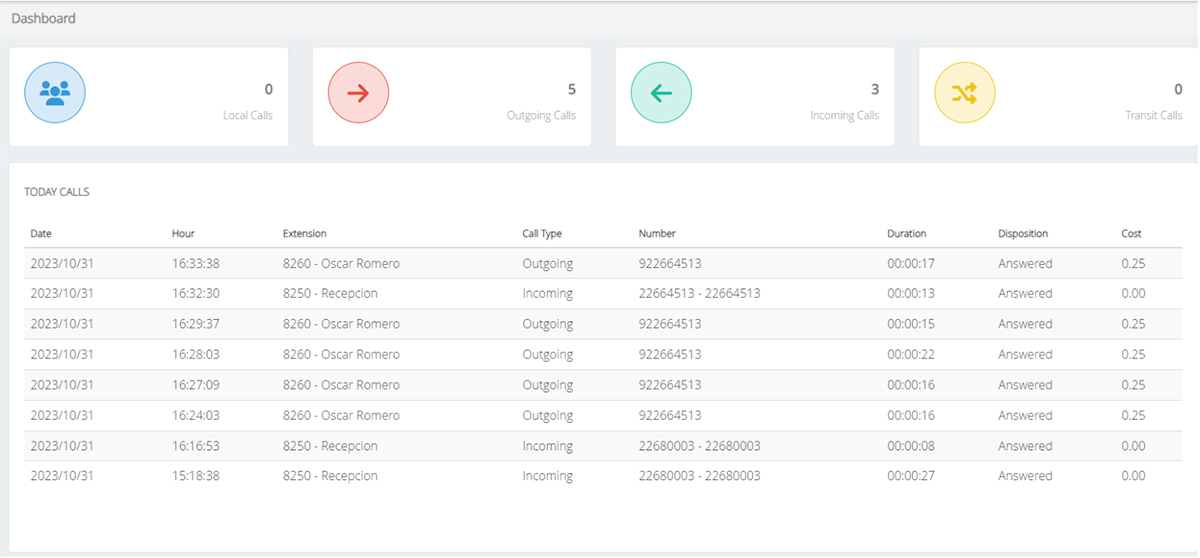Click duration 00:00:08 cell

coord(911,446)
